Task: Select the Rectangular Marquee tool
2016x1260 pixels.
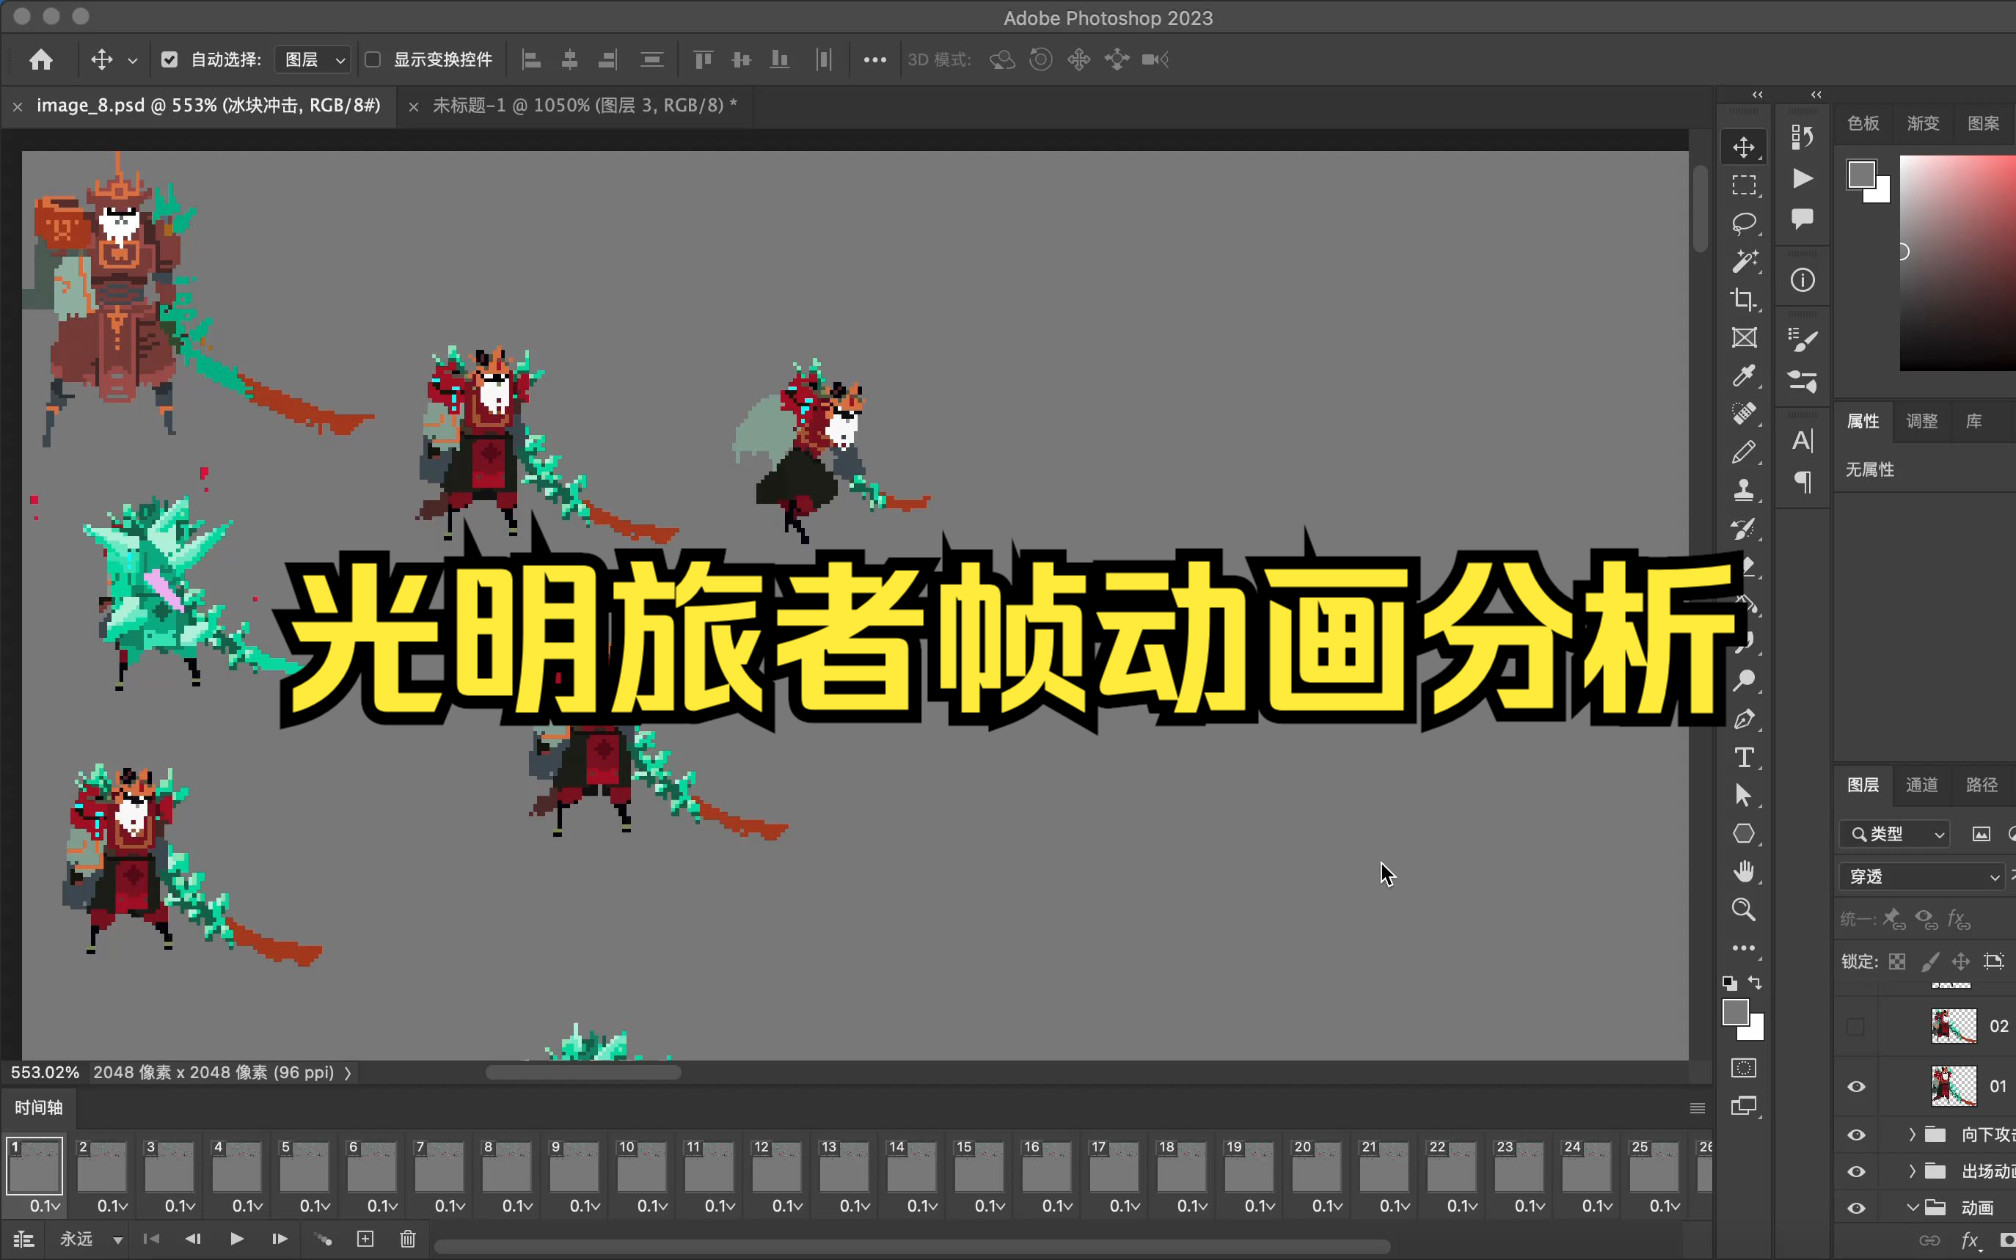Action: (x=1744, y=185)
